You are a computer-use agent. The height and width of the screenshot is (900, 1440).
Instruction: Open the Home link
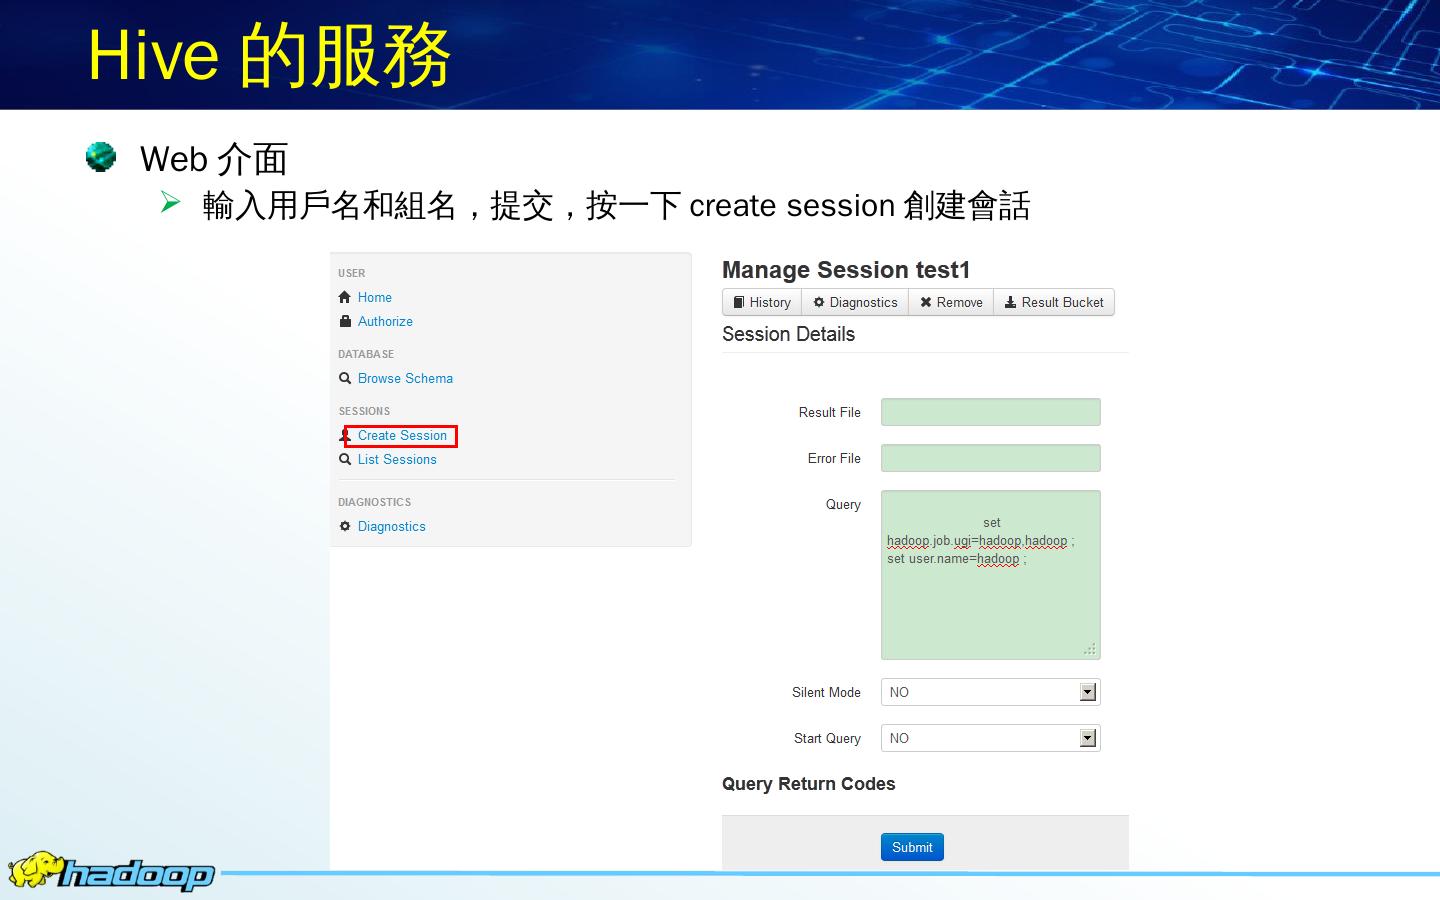[x=375, y=297]
